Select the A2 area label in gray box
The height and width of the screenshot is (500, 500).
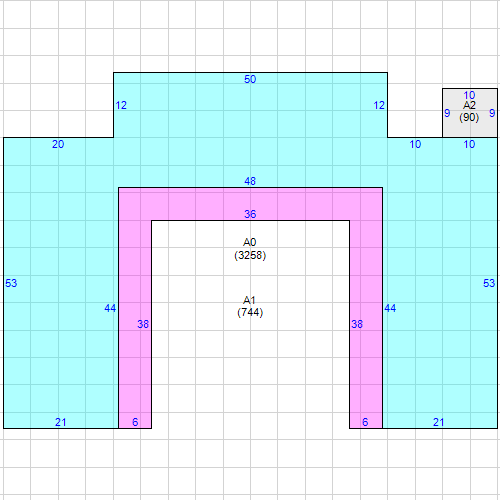[469, 105]
